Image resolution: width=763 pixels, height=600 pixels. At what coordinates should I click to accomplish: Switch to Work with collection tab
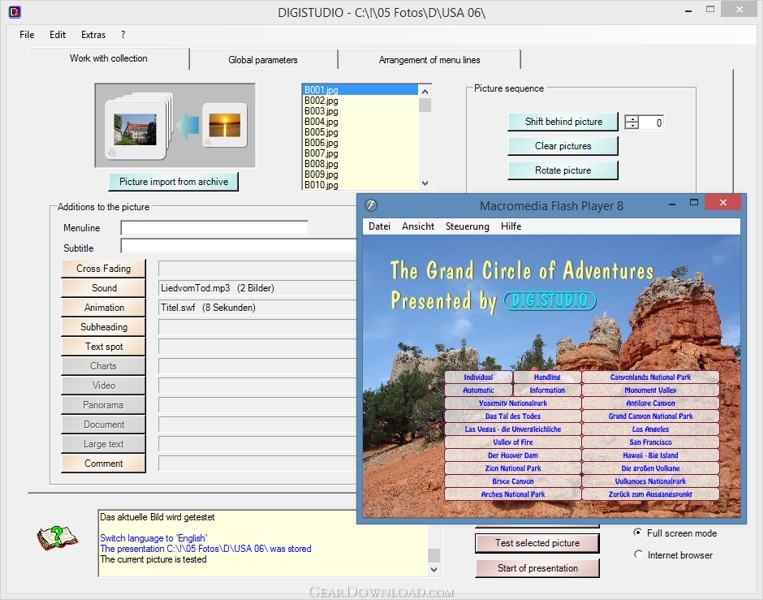[x=109, y=58]
